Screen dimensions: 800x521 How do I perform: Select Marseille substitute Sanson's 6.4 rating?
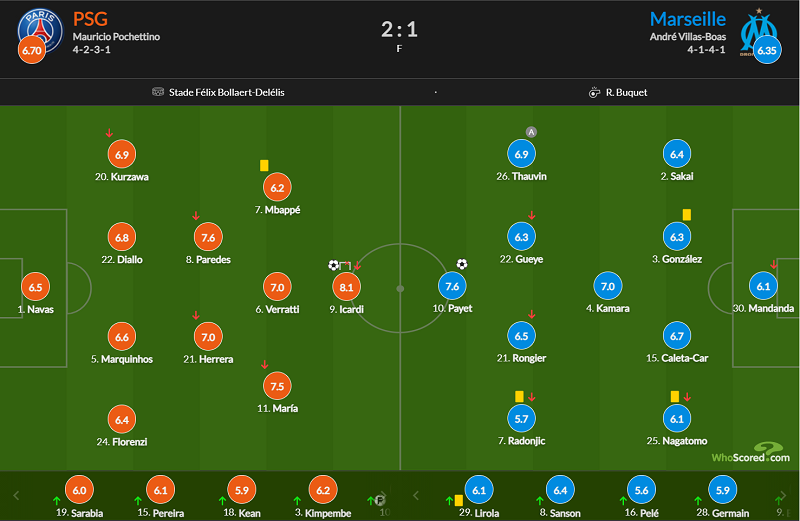[560, 490]
